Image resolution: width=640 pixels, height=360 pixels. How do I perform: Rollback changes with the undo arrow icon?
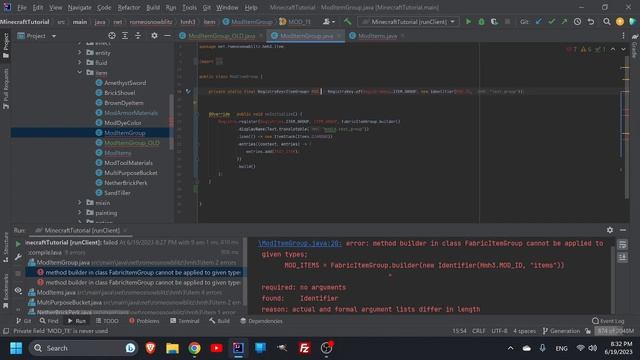tap(591, 22)
